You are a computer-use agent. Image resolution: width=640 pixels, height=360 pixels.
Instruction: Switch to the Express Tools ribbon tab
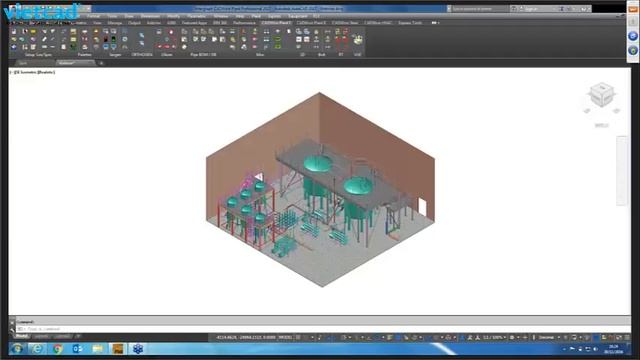(410, 22)
